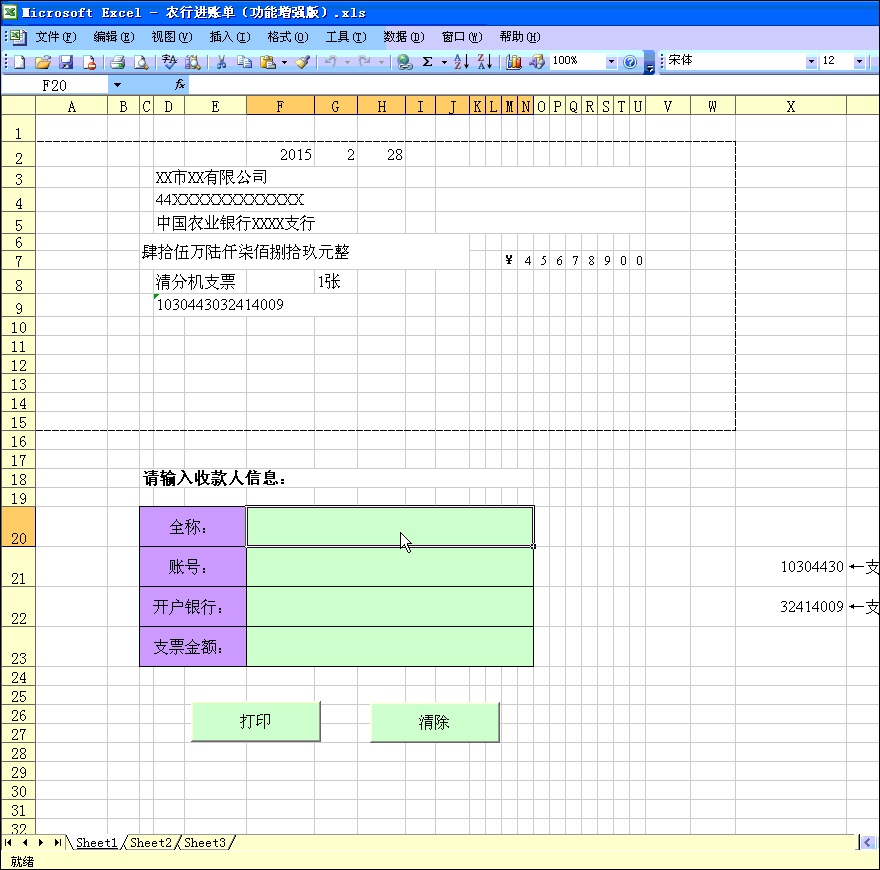
Task: Click the AutoSum sigma icon
Action: pyautogui.click(x=427, y=62)
